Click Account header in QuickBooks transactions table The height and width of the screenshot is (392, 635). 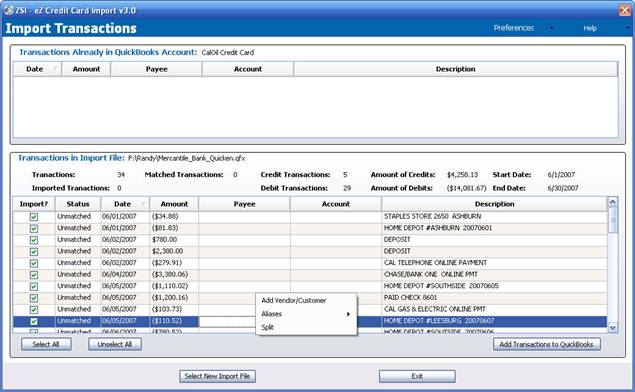click(x=248, y=69)
